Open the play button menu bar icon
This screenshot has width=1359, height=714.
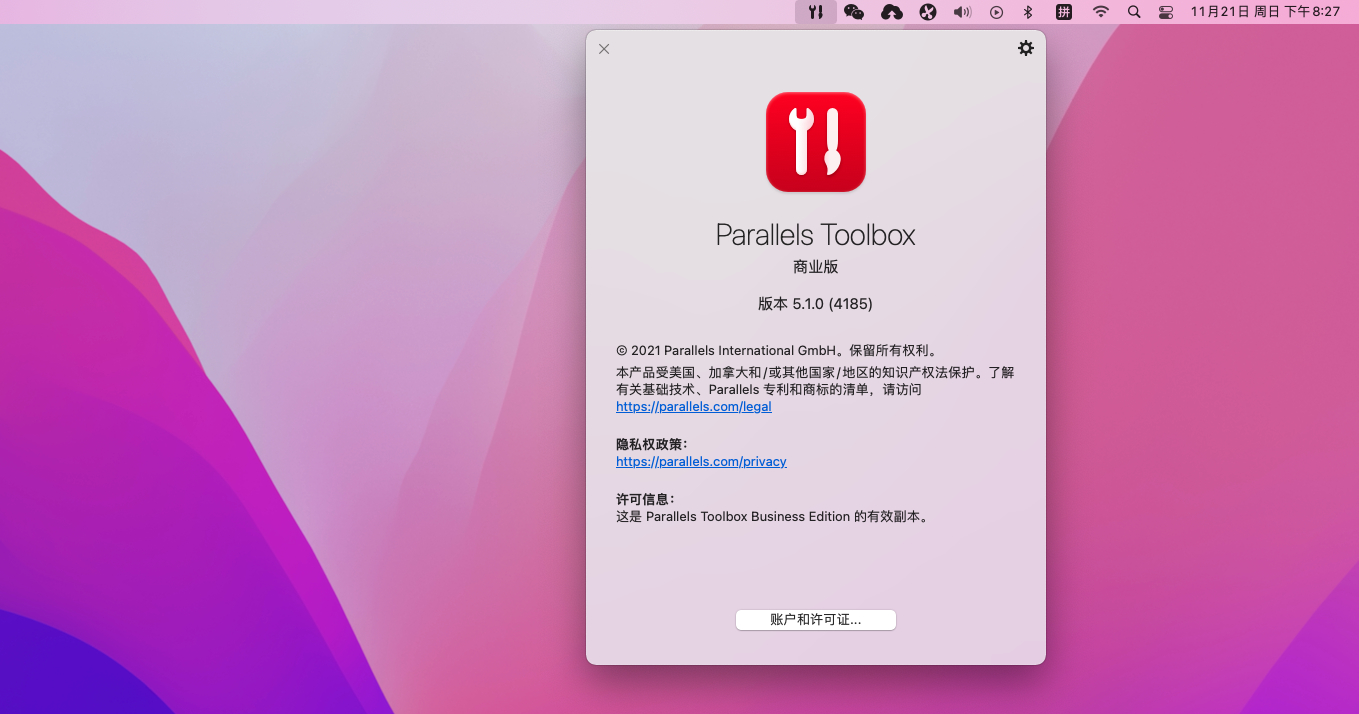click(x=996, y=12)
